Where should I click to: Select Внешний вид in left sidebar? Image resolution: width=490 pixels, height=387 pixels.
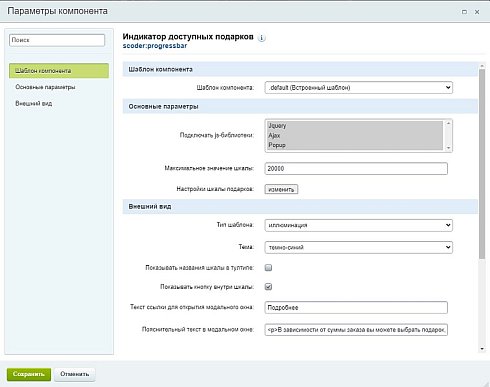[x=34, y=103]
